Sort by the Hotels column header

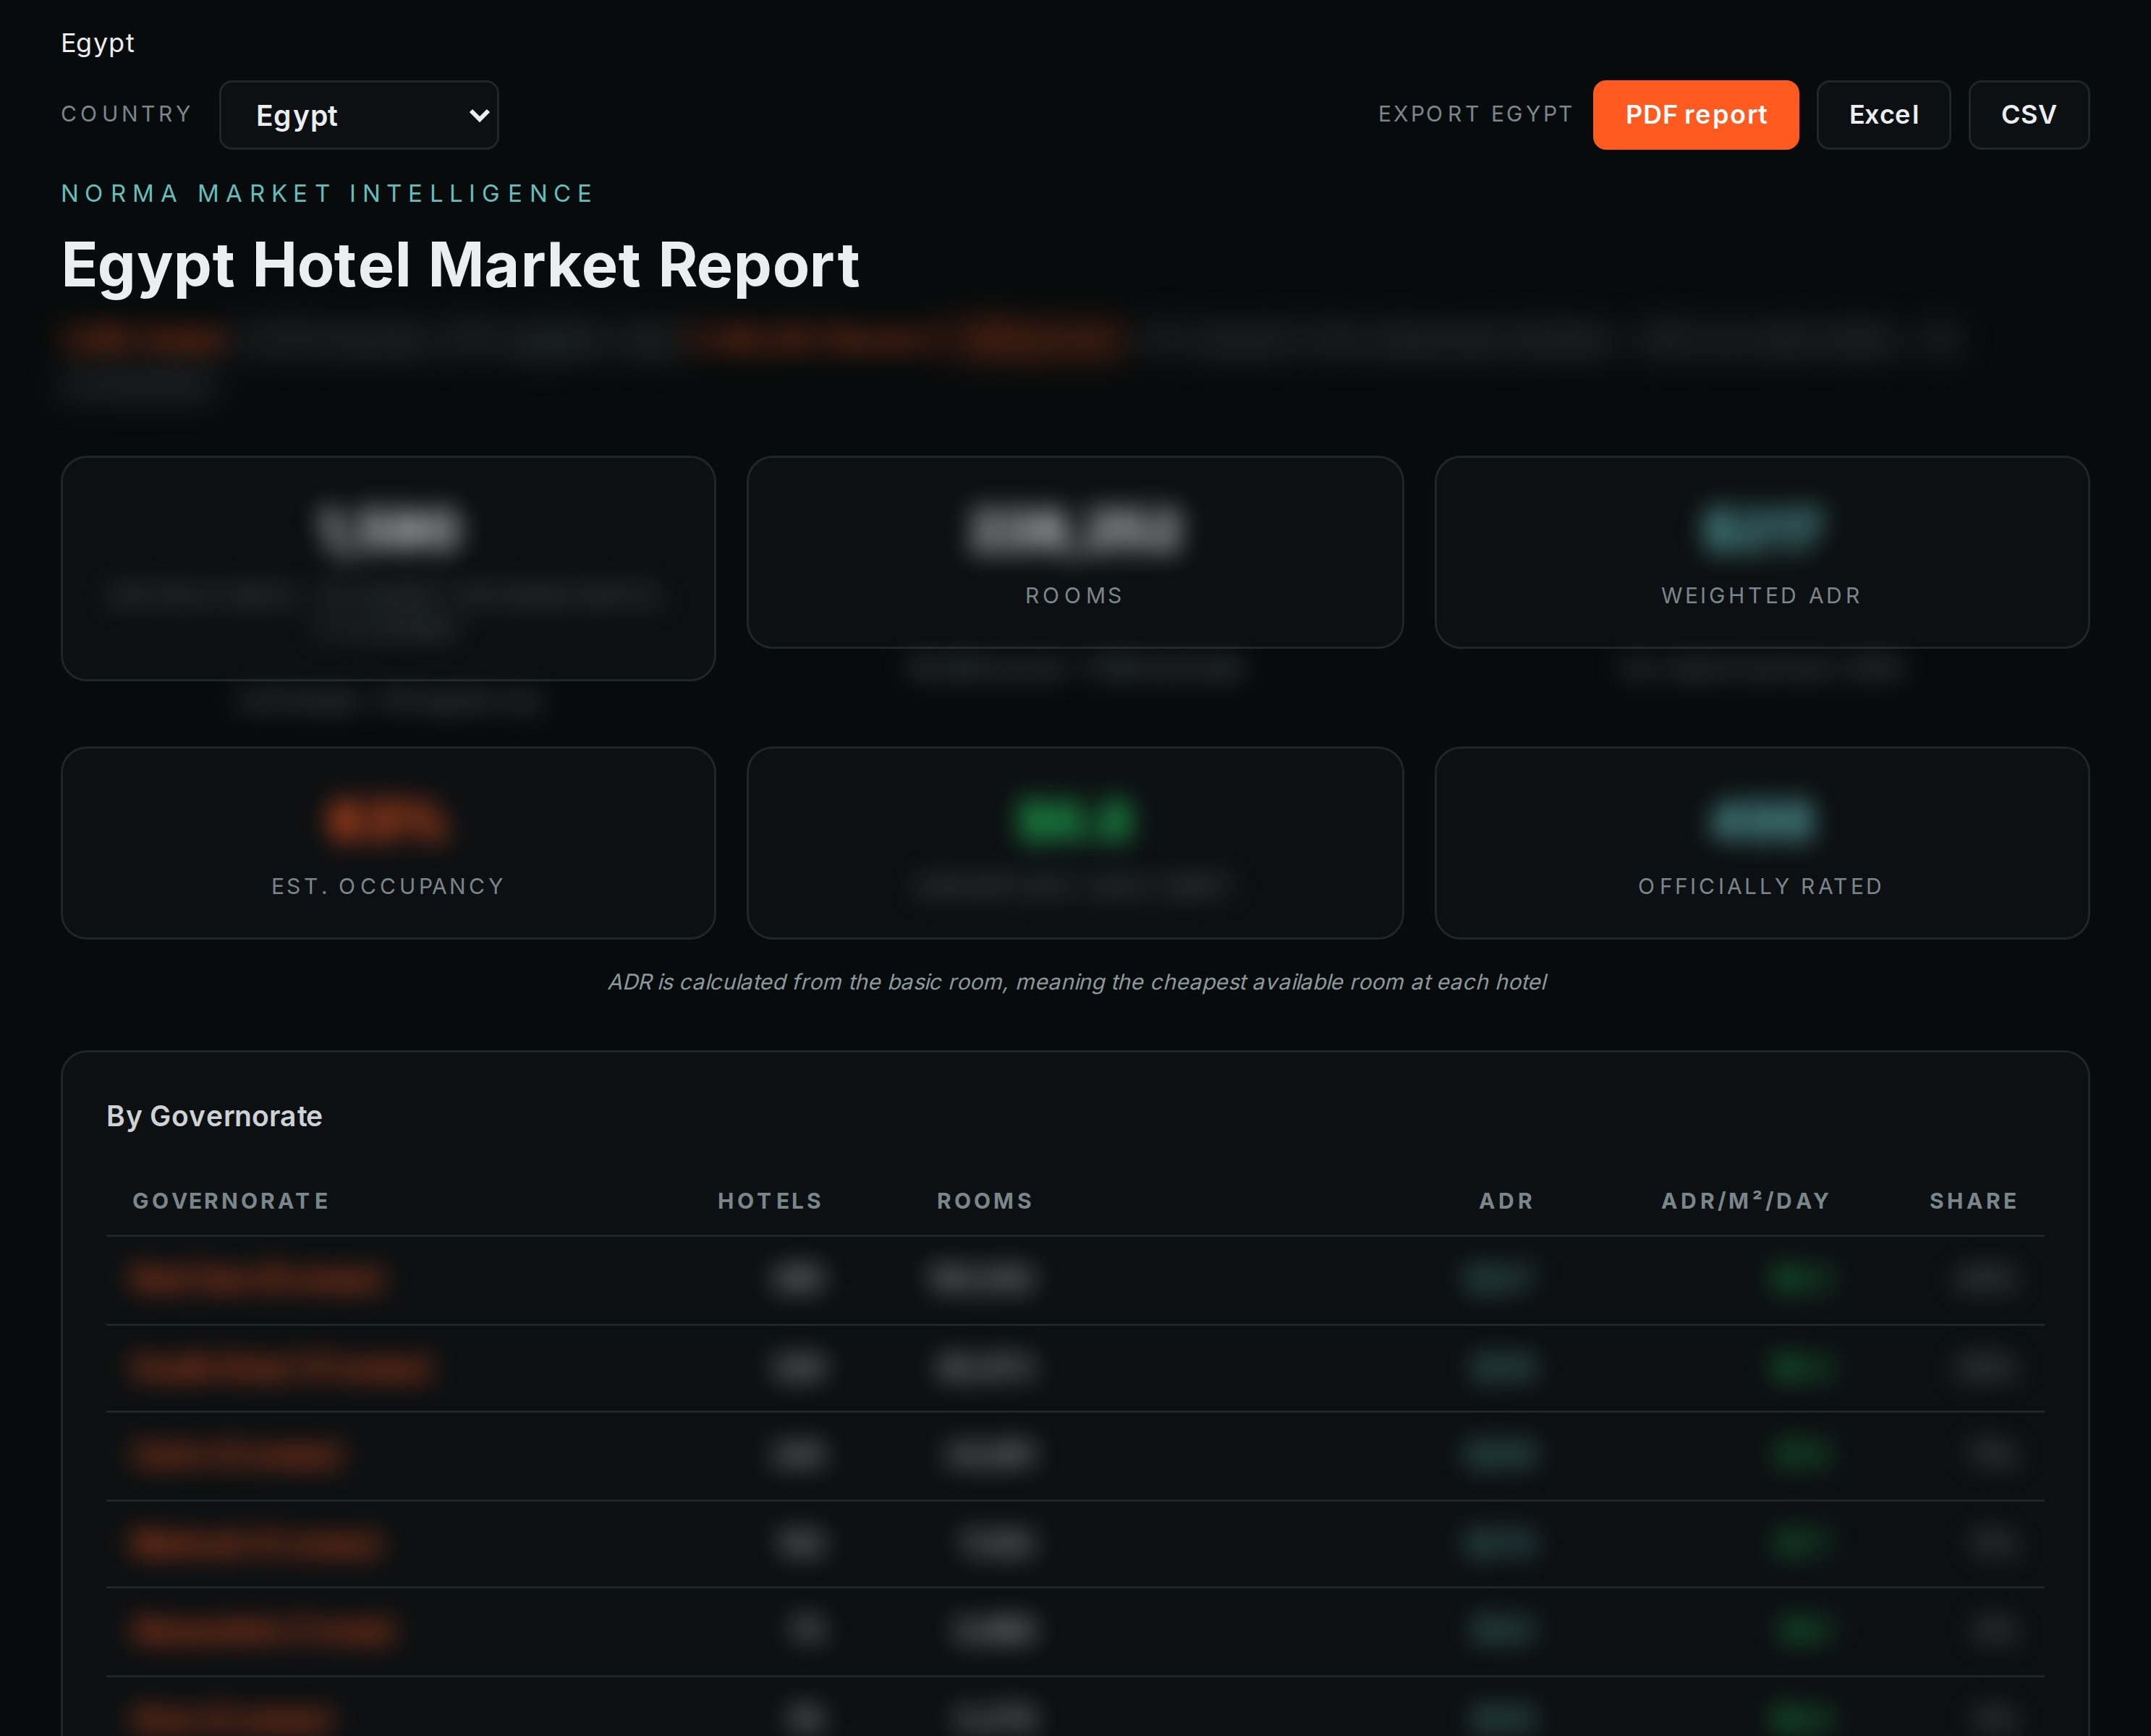tap(770, 1201)
